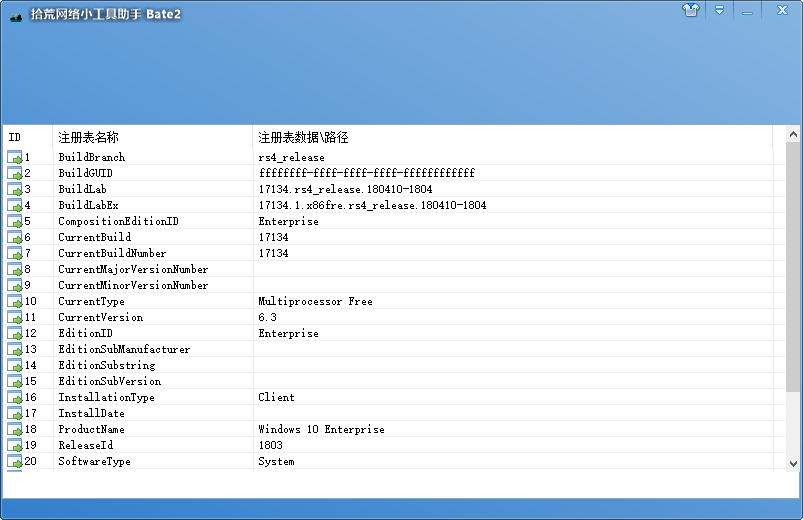Select the SoftwareType name cell
The width and height of the screenshot is (803, 520).
click(x=95, y=462)
